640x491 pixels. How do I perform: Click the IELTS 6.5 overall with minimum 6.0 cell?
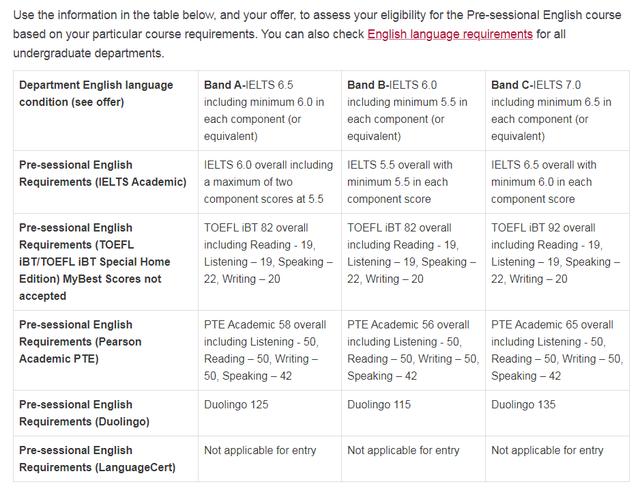pyautogui.click(x=558, y=182)
